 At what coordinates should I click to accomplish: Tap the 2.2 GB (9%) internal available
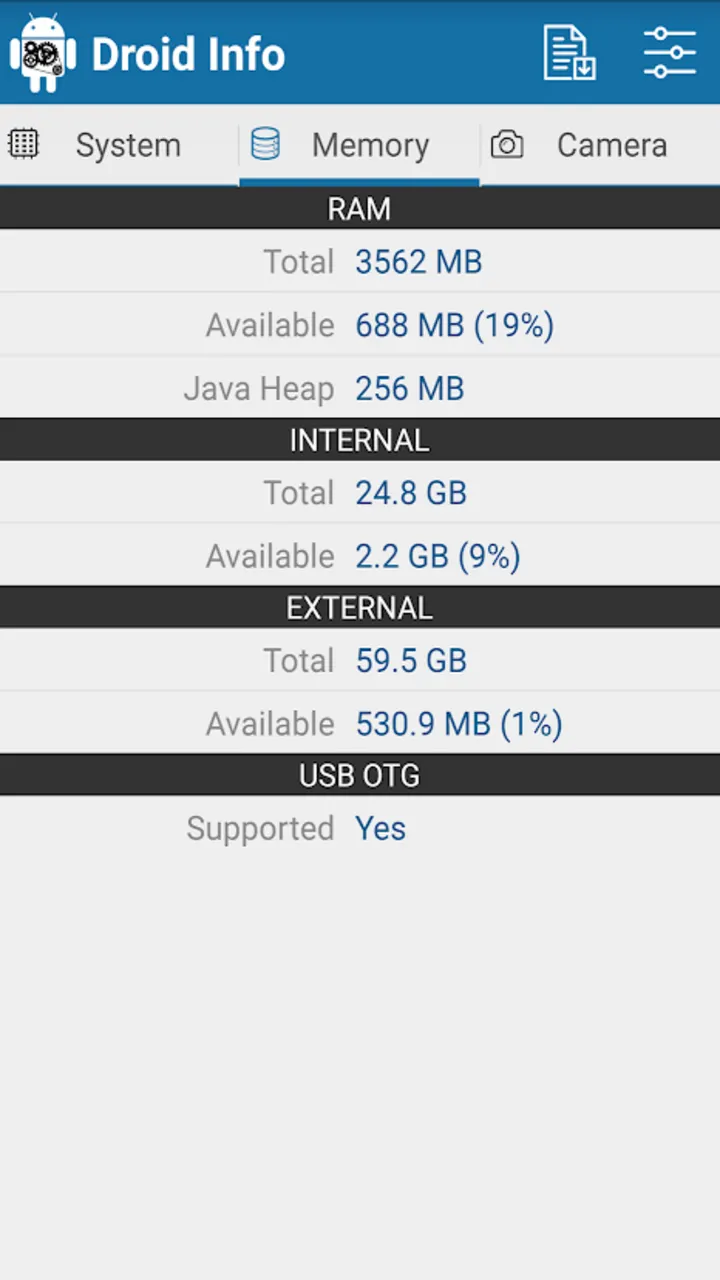click(x=438, y=556)
